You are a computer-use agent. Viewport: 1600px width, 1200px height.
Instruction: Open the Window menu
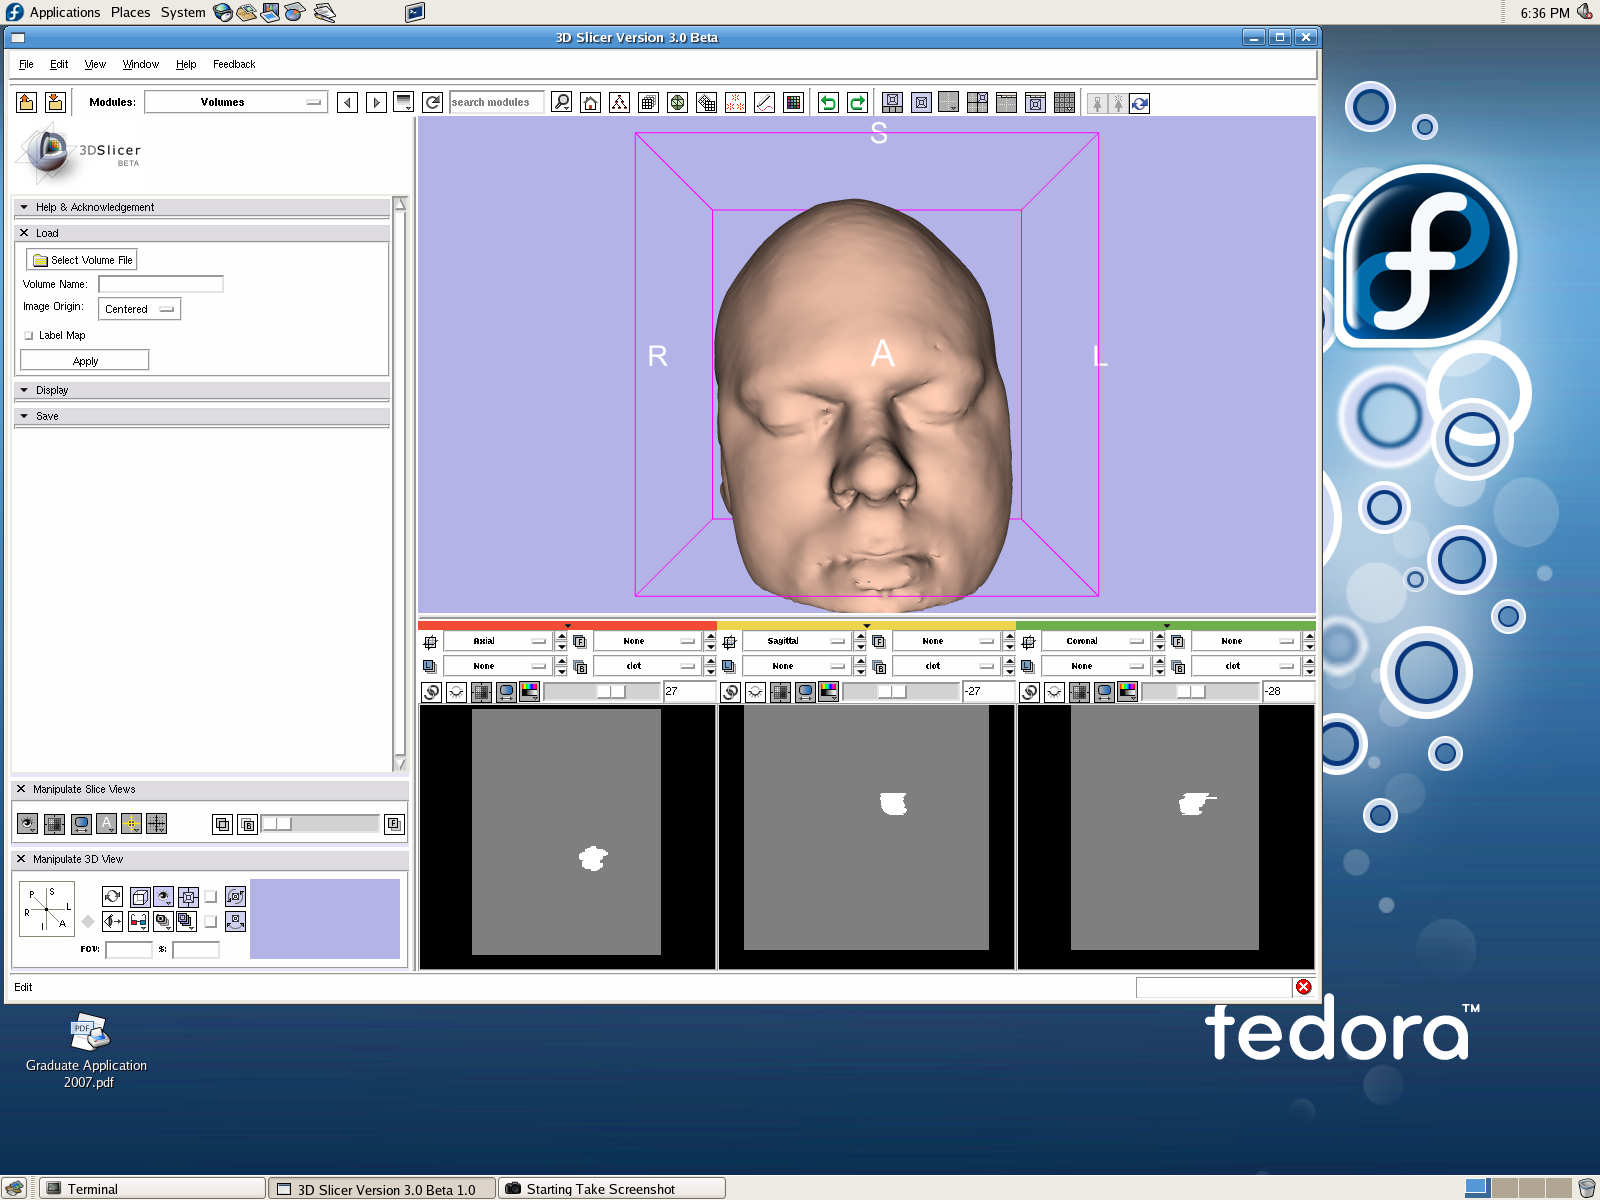140,64
